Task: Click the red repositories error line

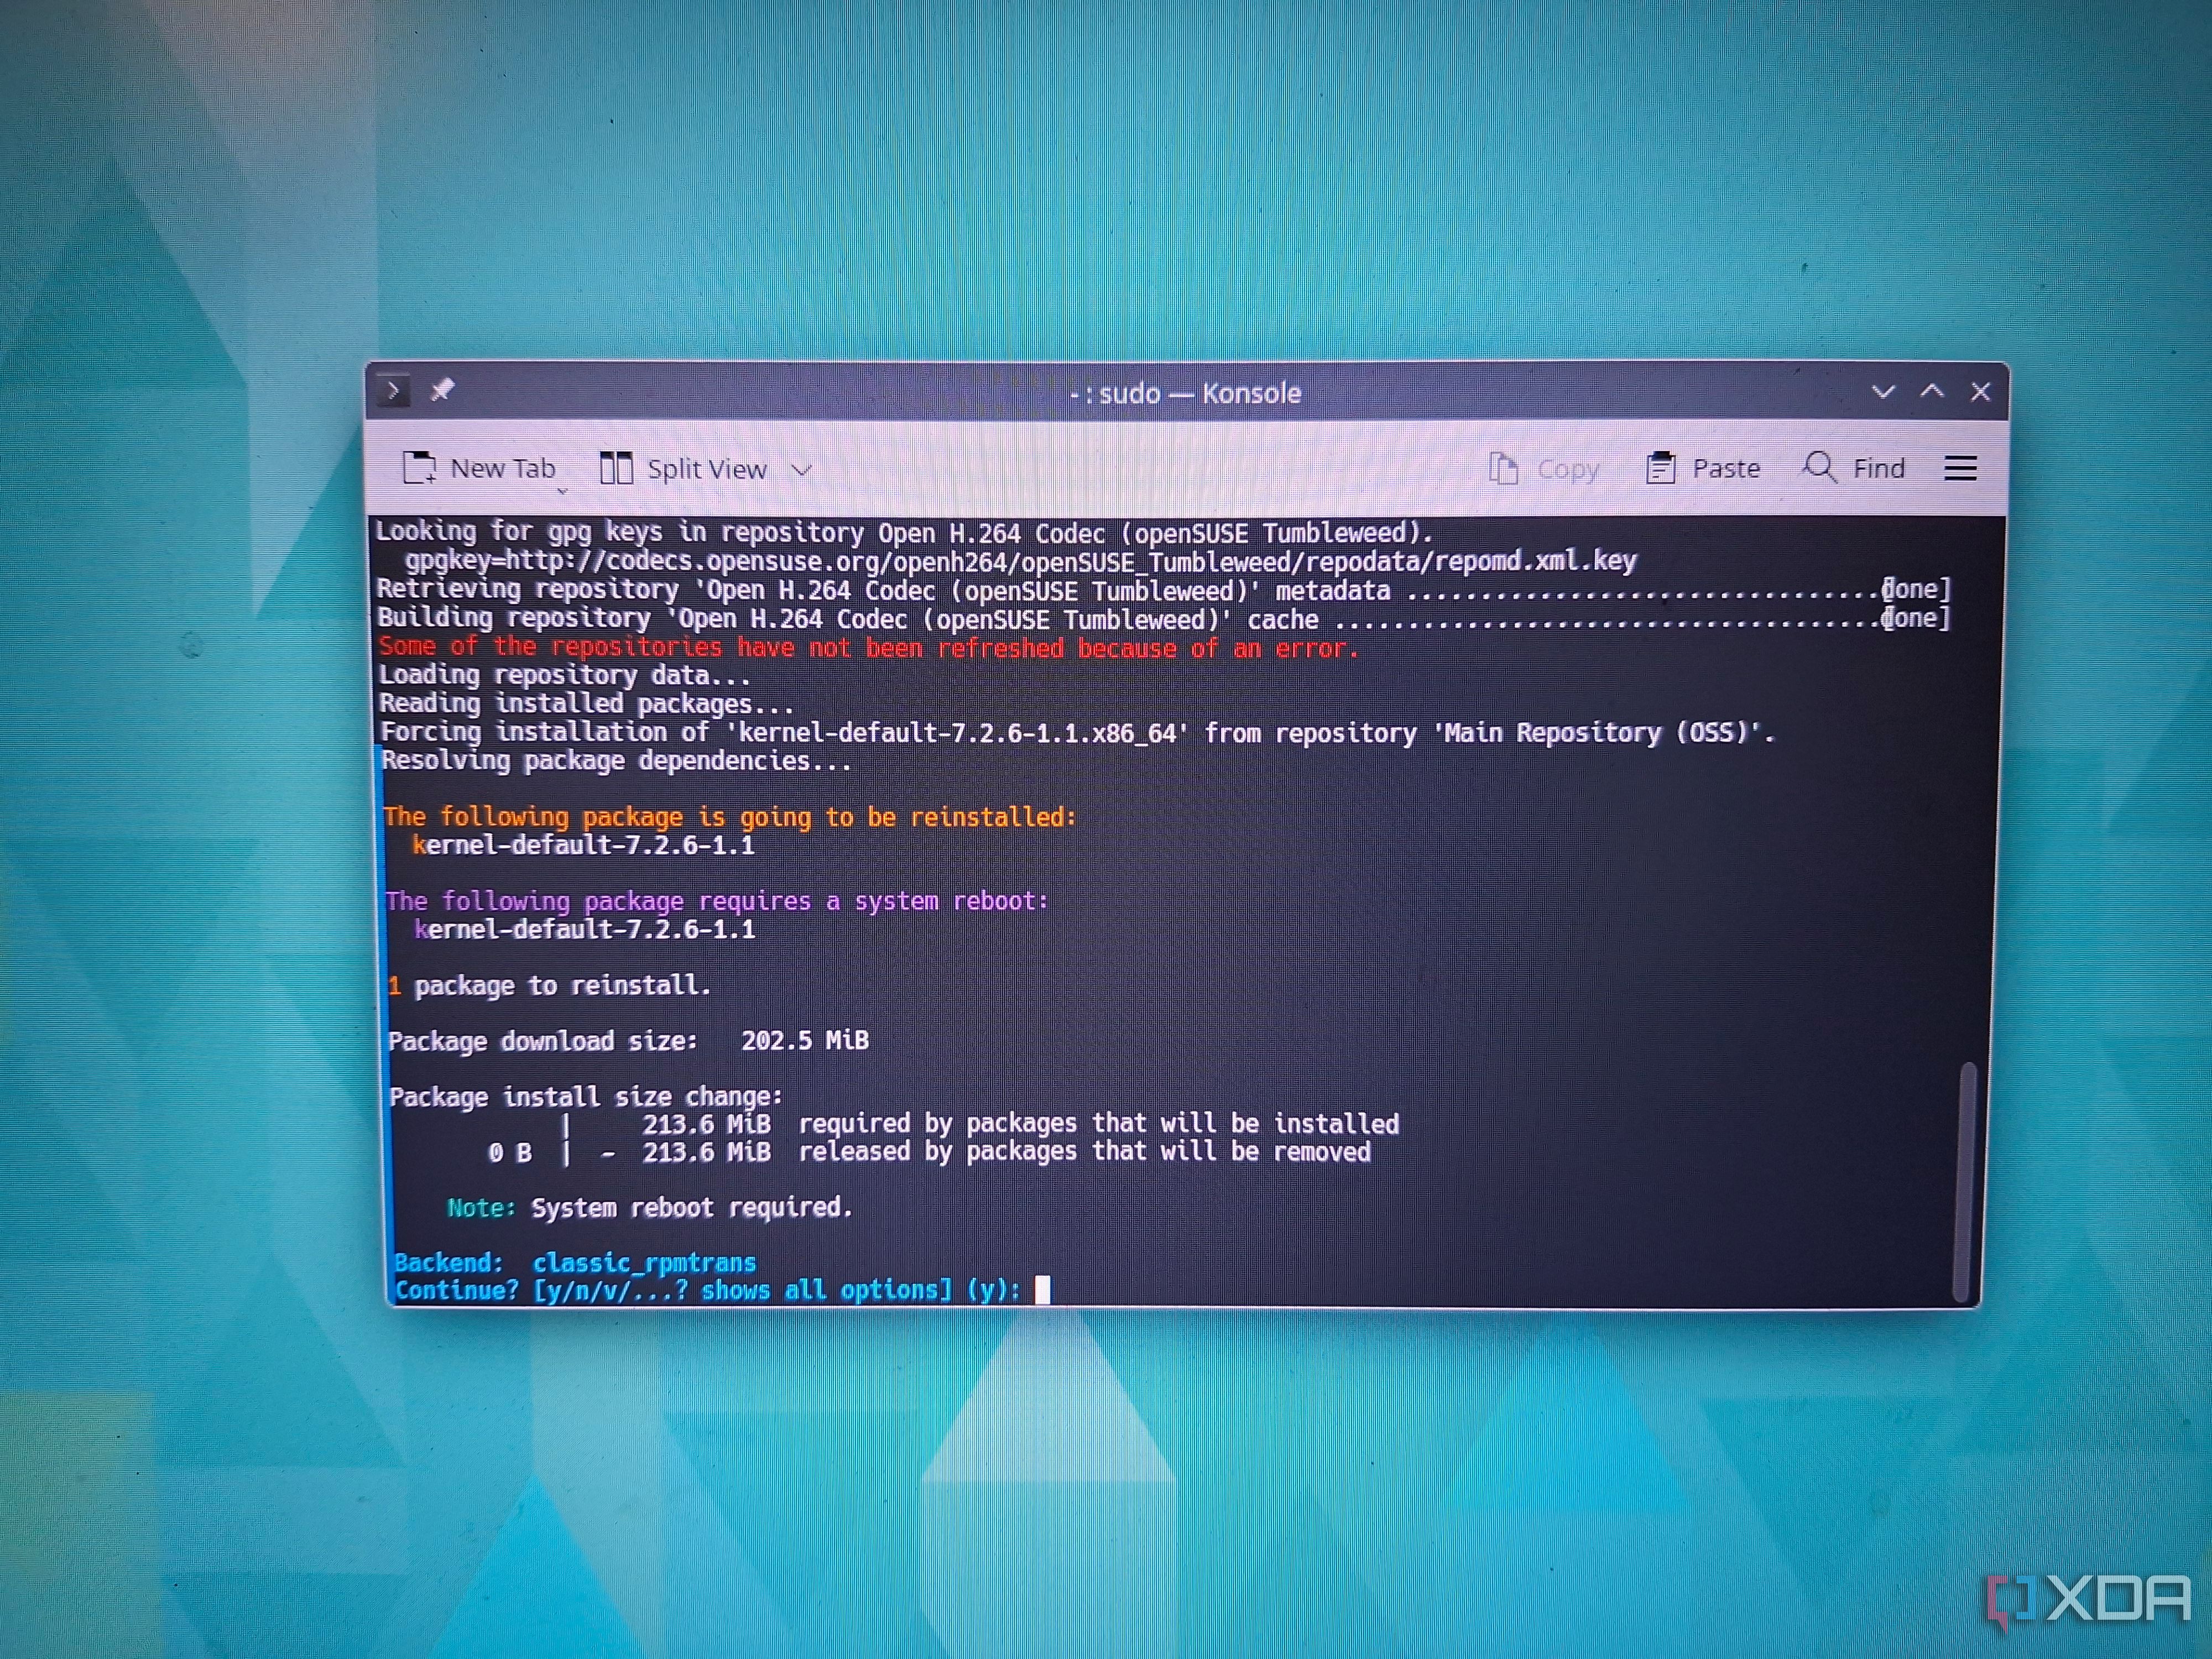Action: (x=868, y=648)
